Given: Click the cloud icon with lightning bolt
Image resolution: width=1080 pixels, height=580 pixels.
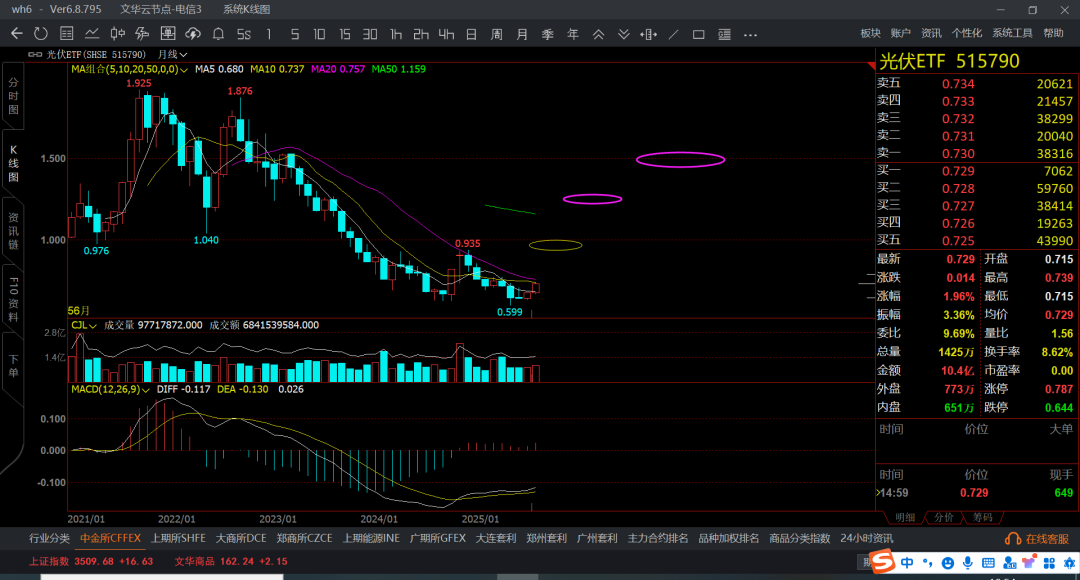Looking at the screenshot, I should (193, 34).
